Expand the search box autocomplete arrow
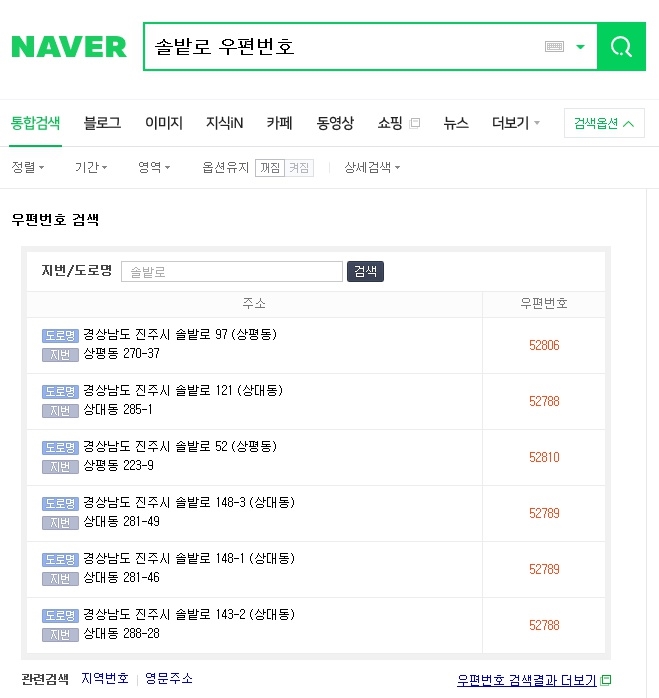659x698 pixels. click(580, 46)
